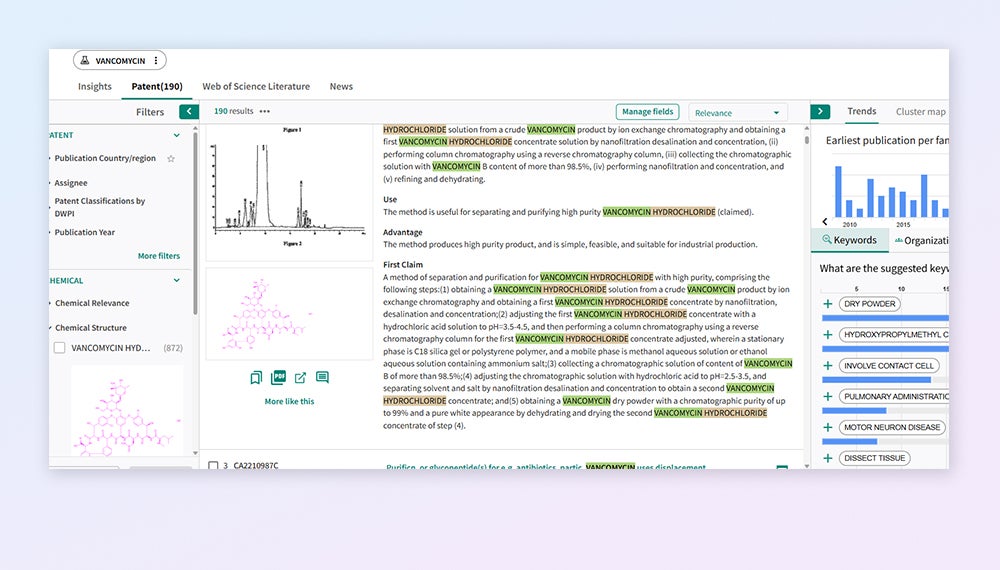The height and width of the screenshot is (570, 1000).
Task: Click the comment icon below the structure
Action: click(x=322, y=377)
